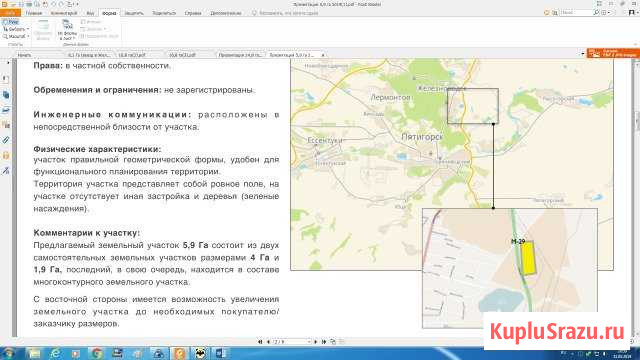Viewport: 640px width, 360px height.
Task: Open the Из формы в лист dropdown
Action: 67,30
